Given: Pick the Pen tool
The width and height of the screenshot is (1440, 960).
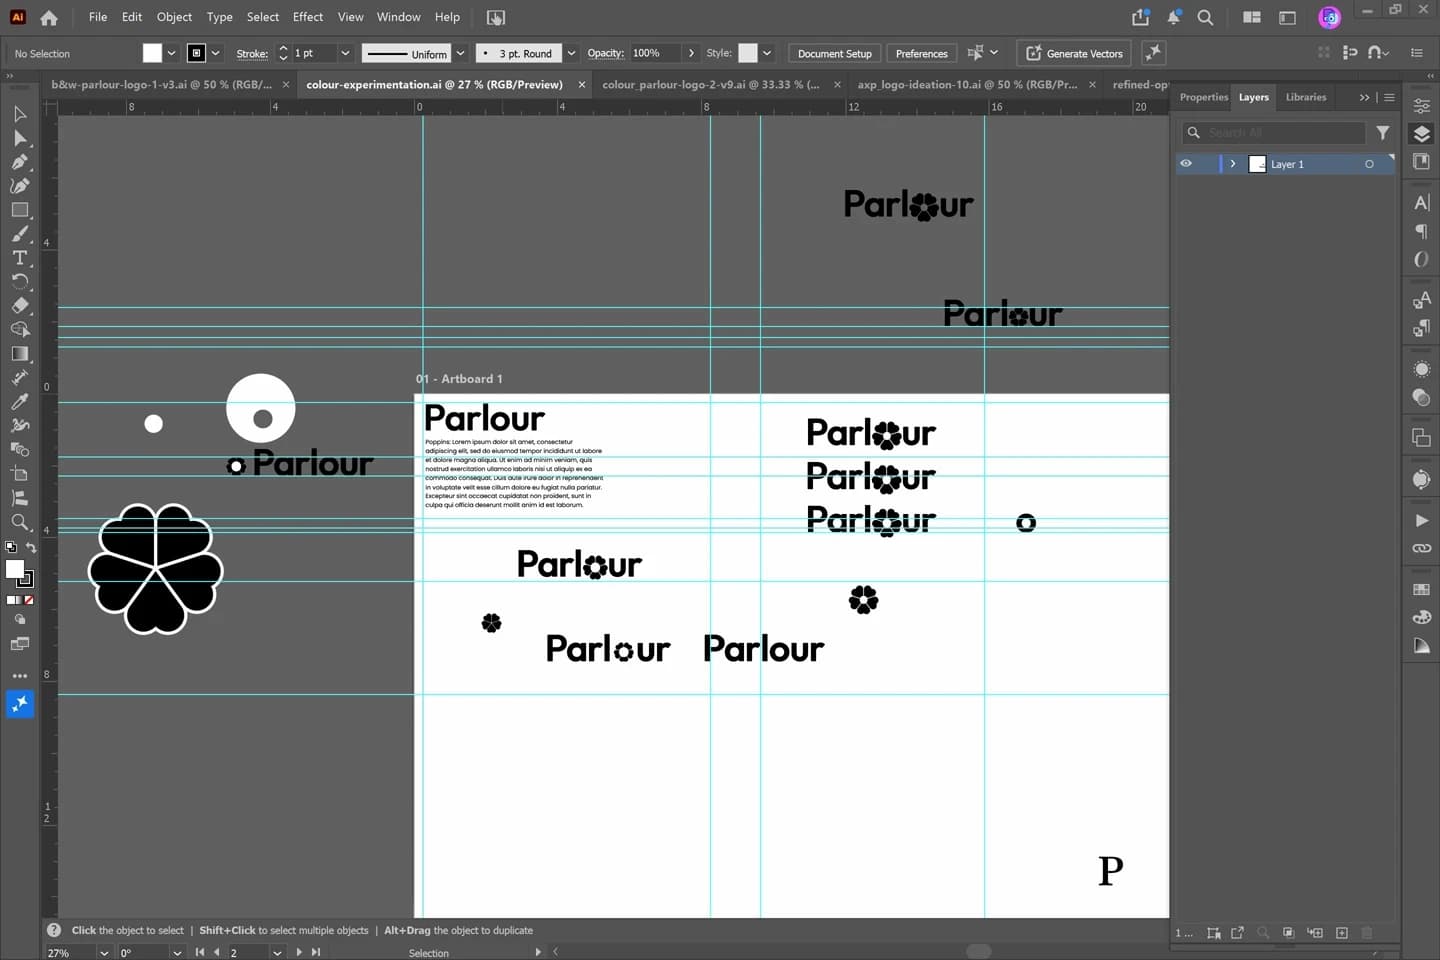Looking at the screenshot, I should pos(20,162).
